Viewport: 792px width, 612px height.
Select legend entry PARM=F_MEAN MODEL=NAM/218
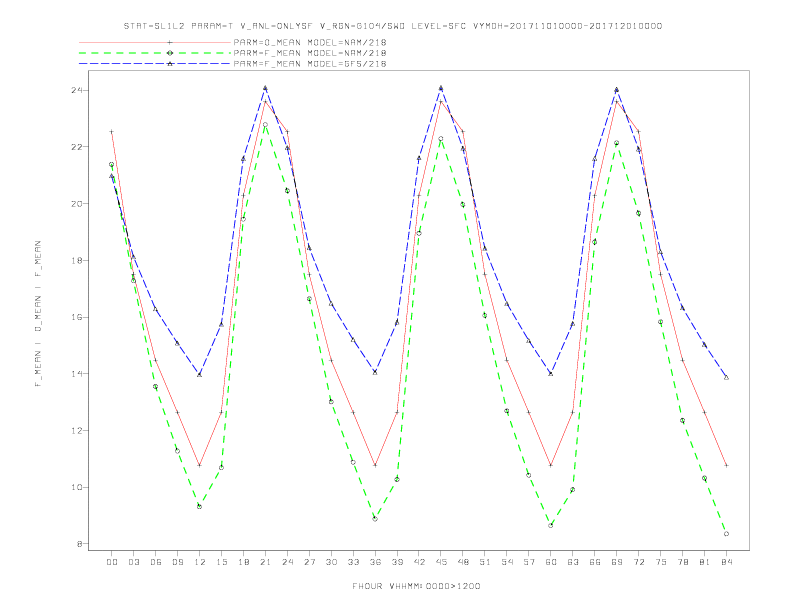[x=310, y=53]
